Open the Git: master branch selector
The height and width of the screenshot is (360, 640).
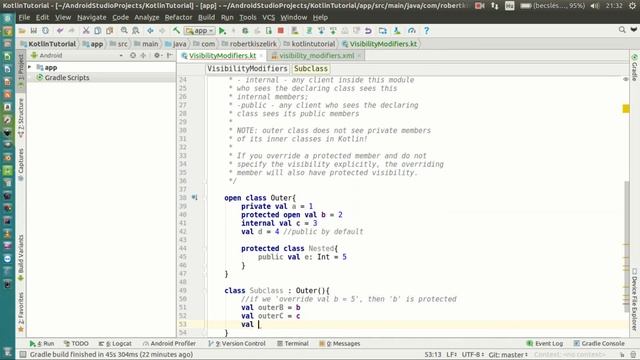pos(508,354)
